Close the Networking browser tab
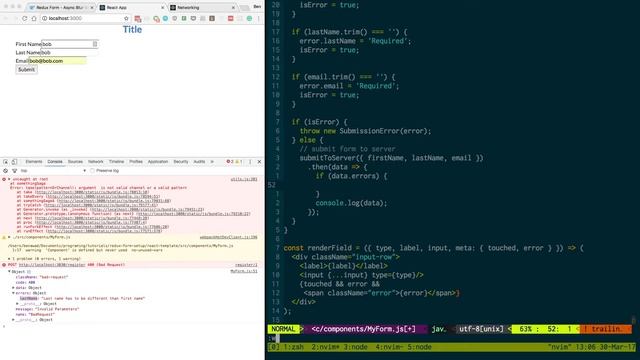 [233, 7]
